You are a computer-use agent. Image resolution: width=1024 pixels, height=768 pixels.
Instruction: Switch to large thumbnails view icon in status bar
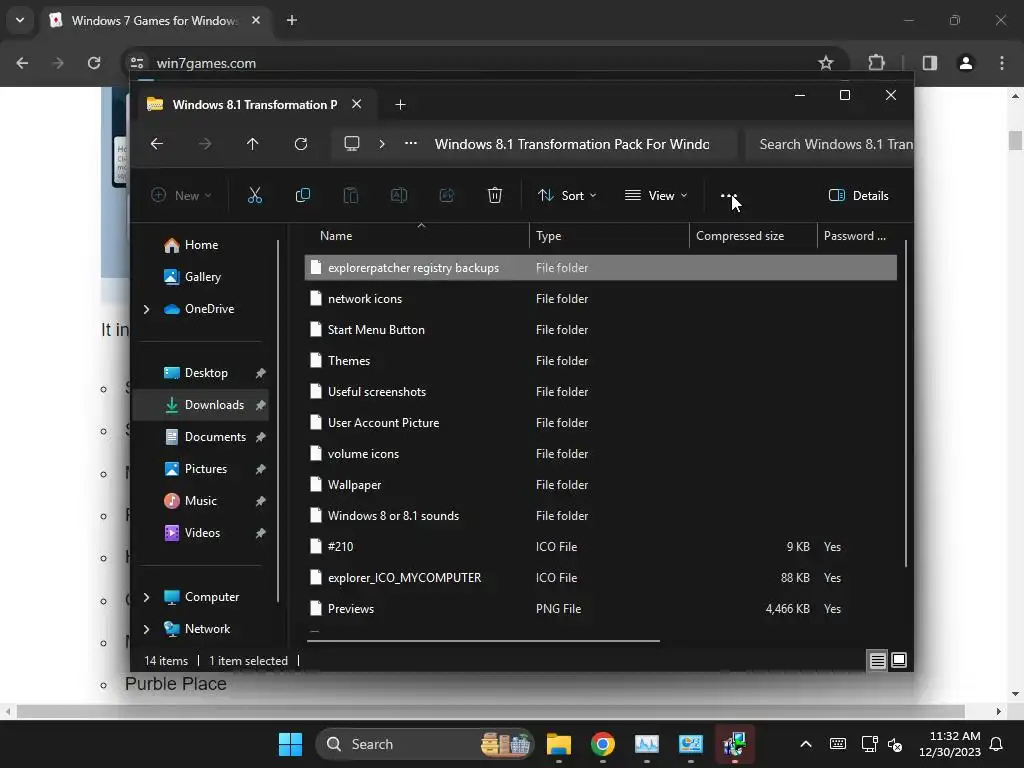point(899,661)
